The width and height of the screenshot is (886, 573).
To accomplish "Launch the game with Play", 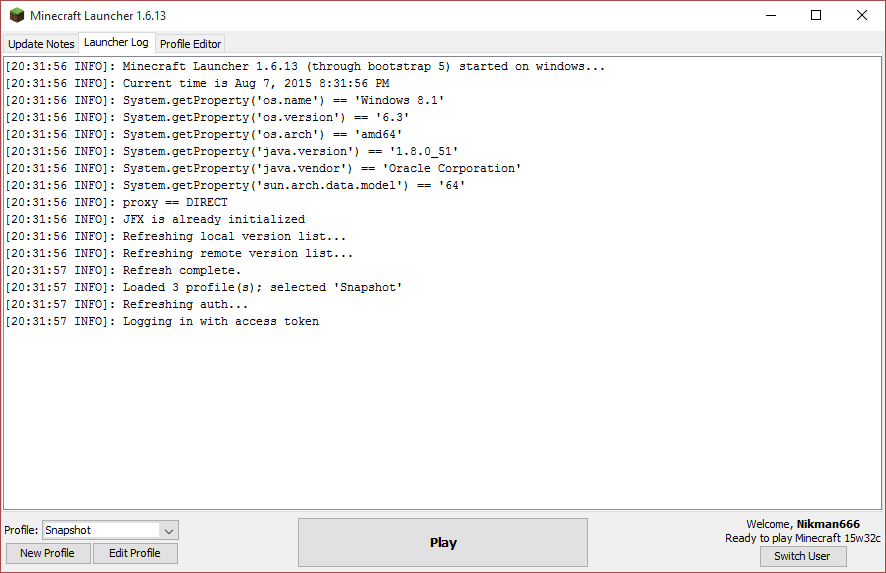I will 443,543.
